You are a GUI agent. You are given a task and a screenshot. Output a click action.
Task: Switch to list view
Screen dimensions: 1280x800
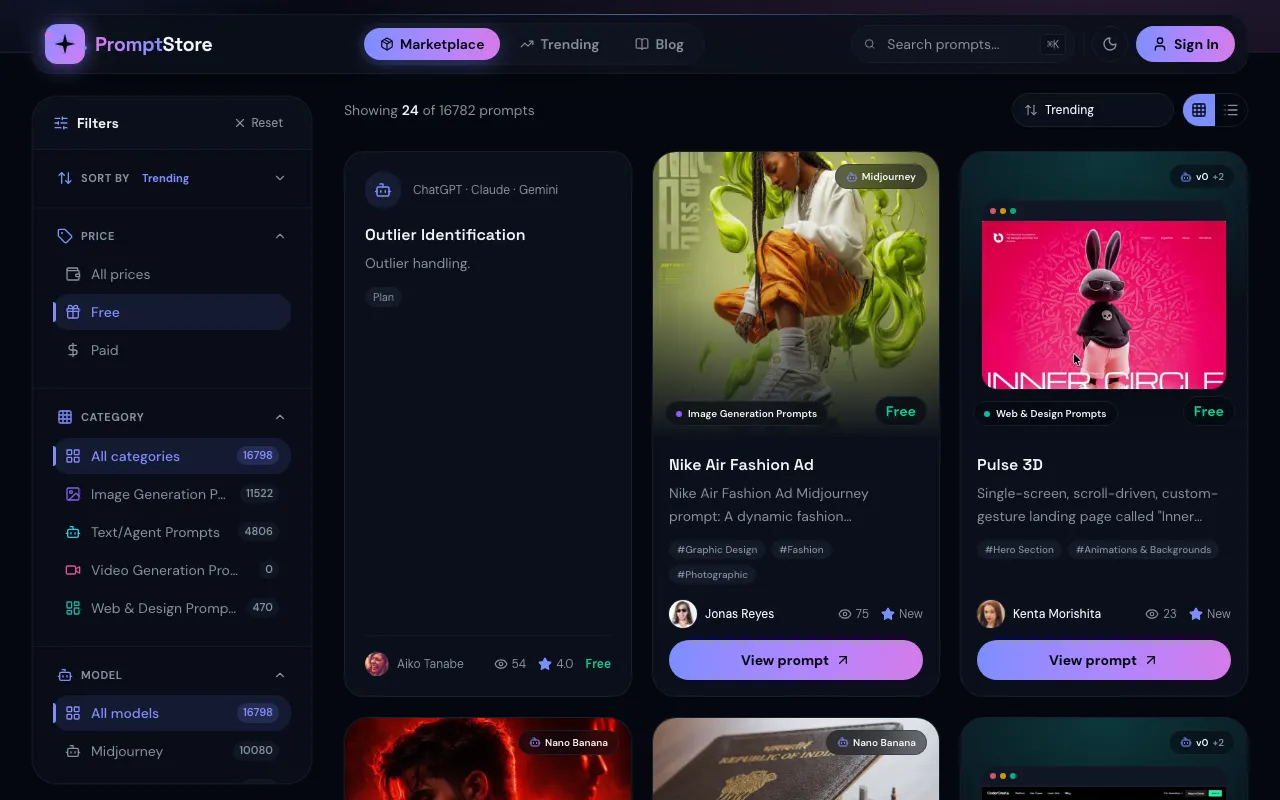tap(1231, 110)
